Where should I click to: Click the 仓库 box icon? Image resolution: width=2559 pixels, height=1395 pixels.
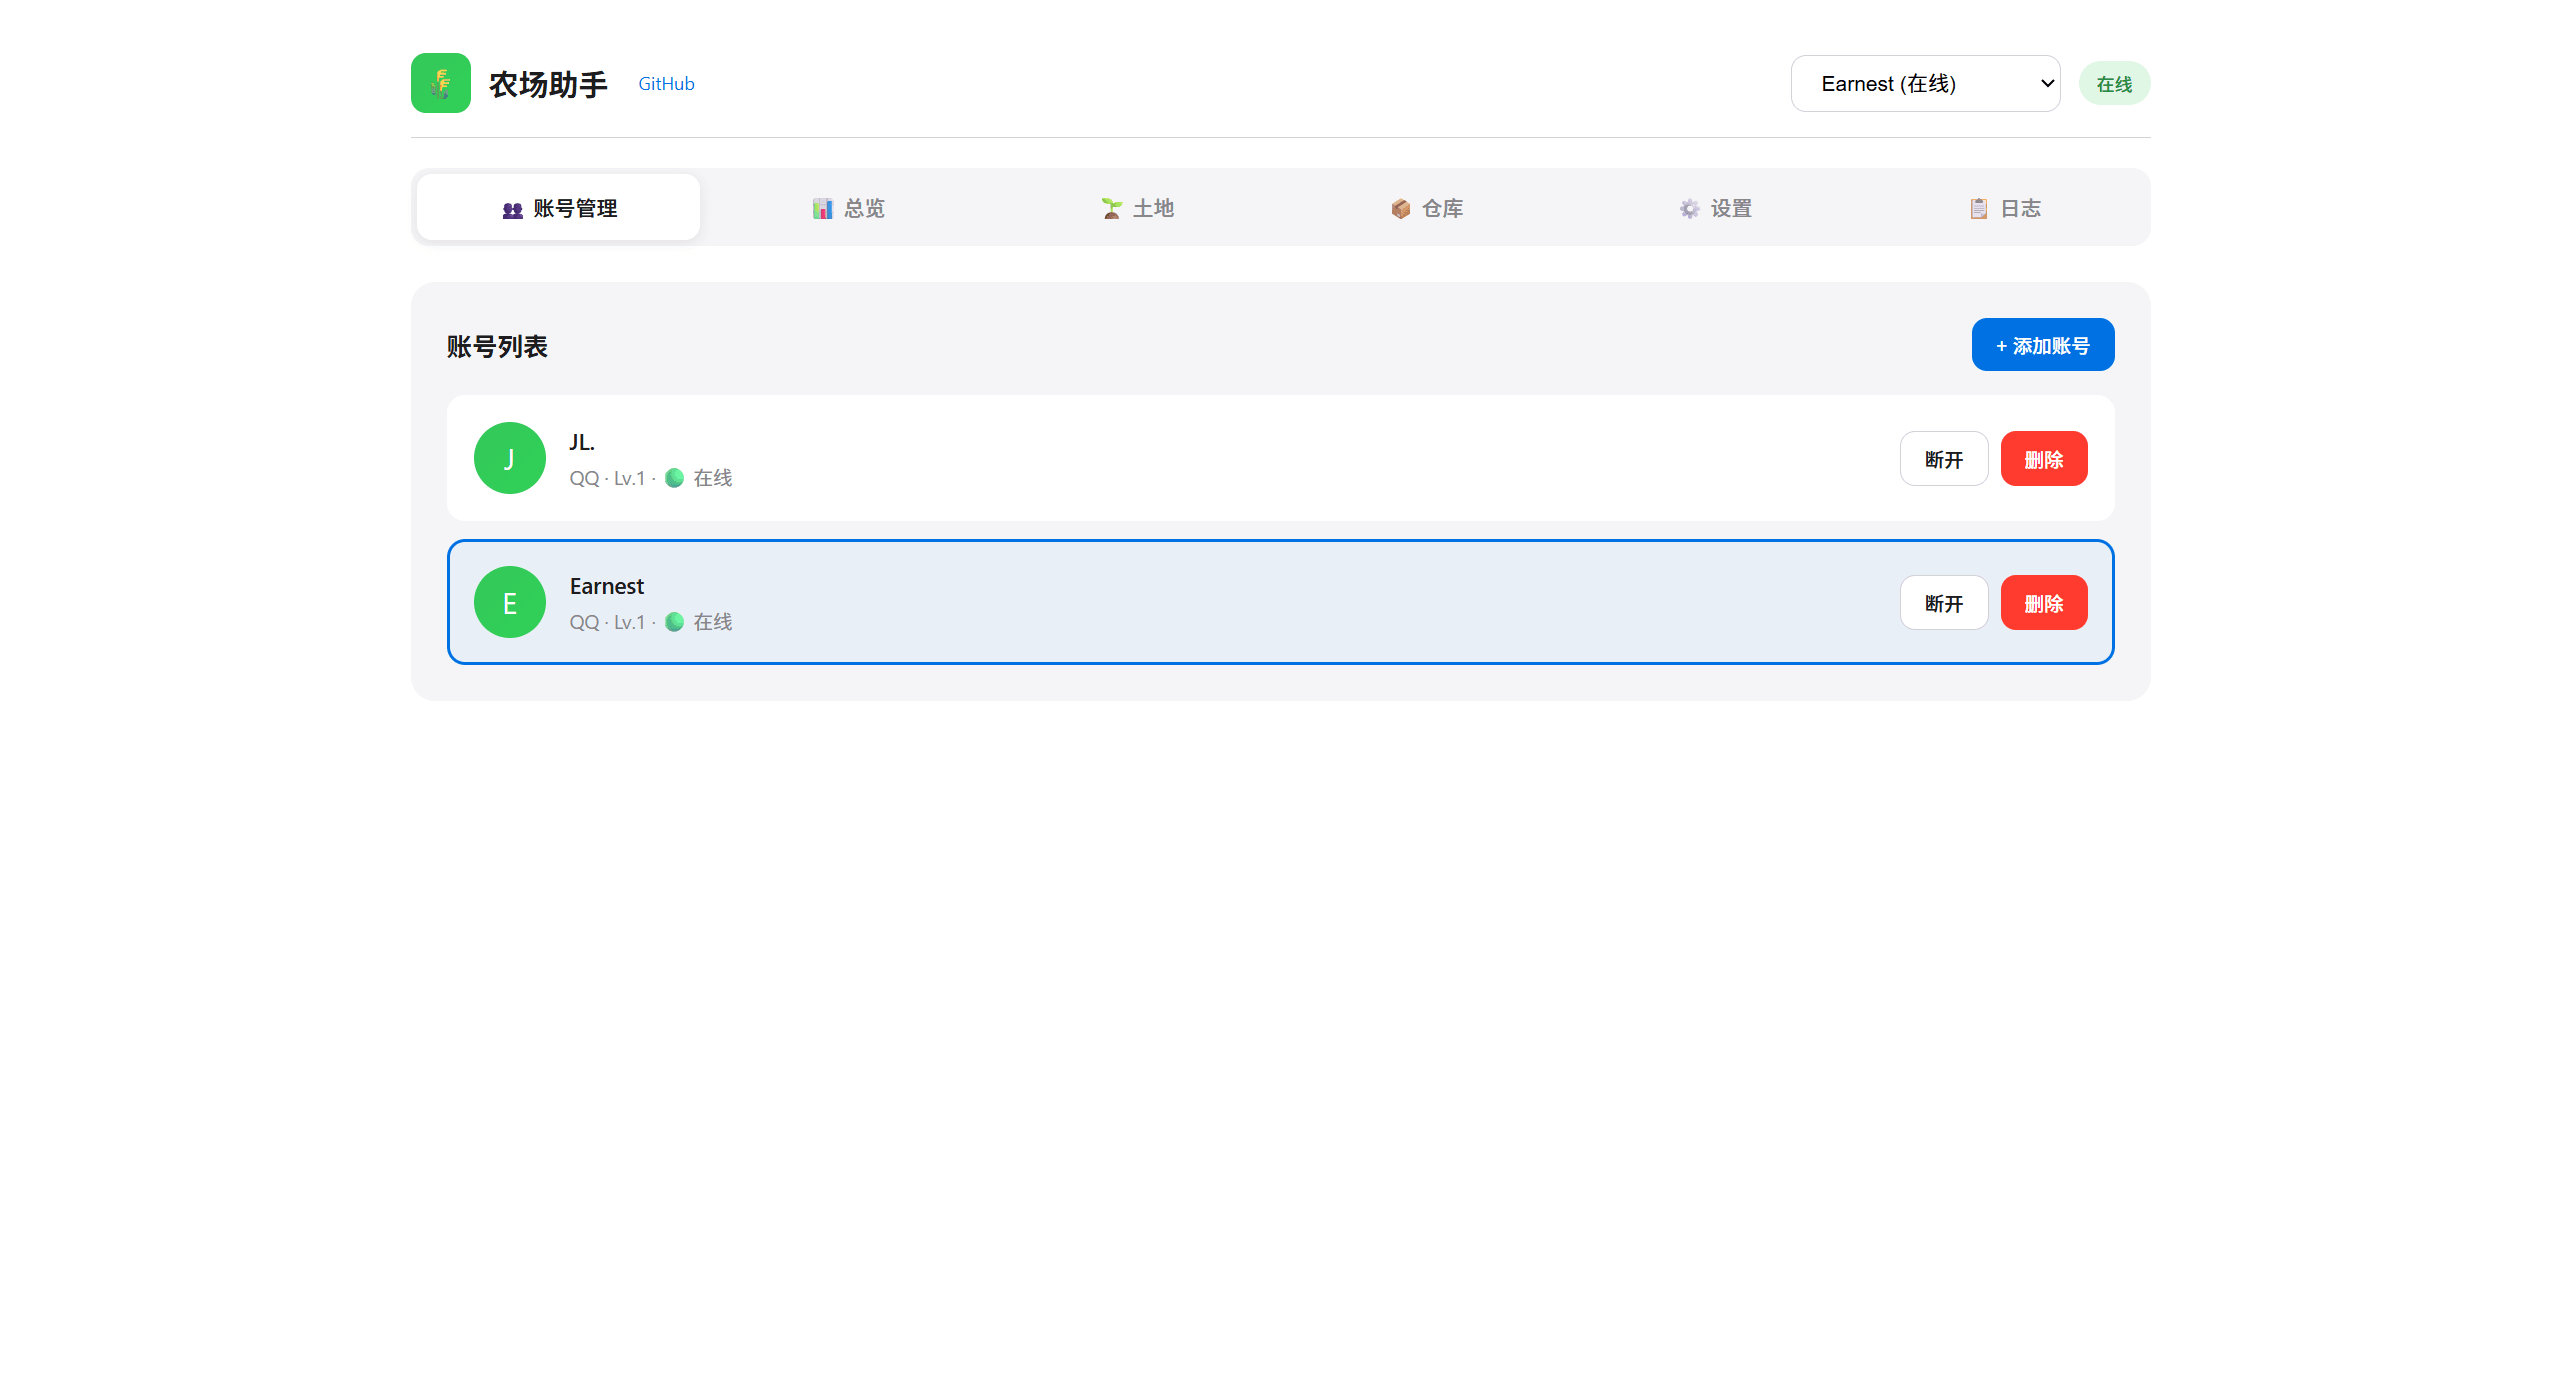(1400, 209)
